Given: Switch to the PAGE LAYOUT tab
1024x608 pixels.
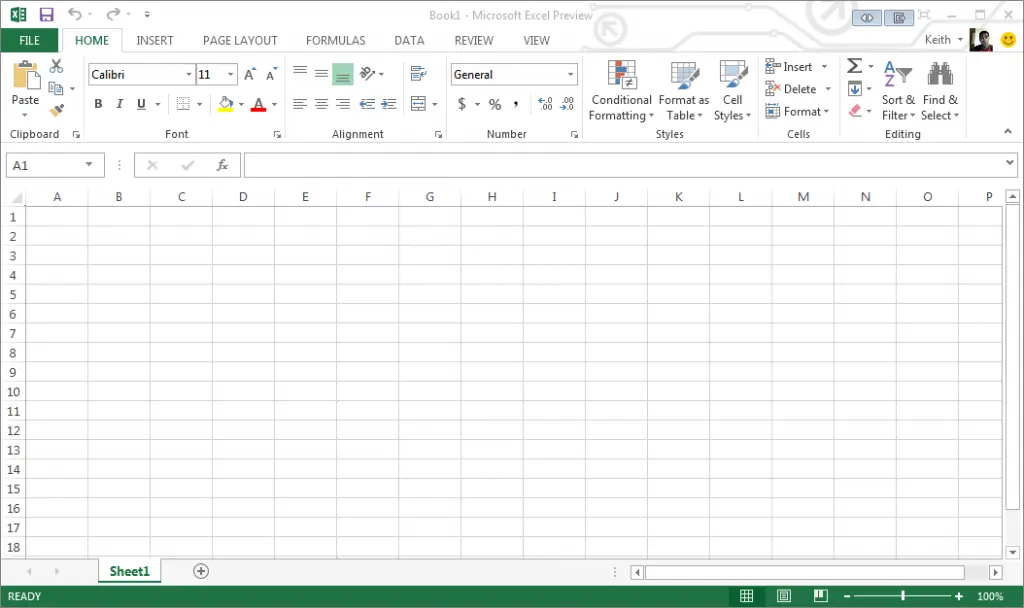Looking at the screenshot, I should point(240,40).
